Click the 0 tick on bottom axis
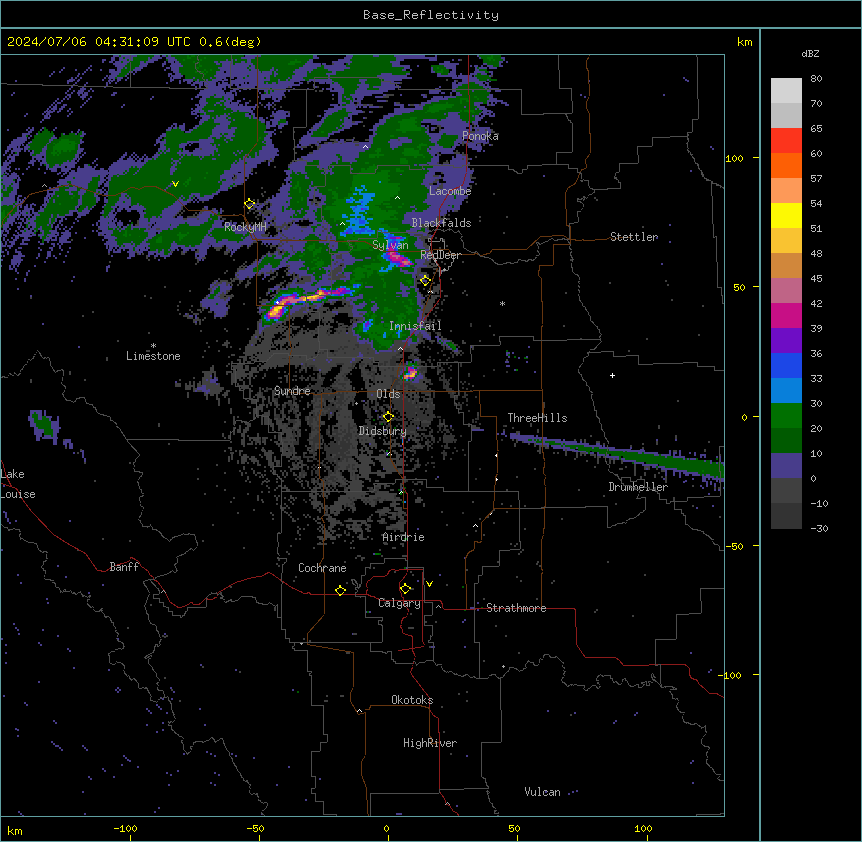 [x=386, y=828]
